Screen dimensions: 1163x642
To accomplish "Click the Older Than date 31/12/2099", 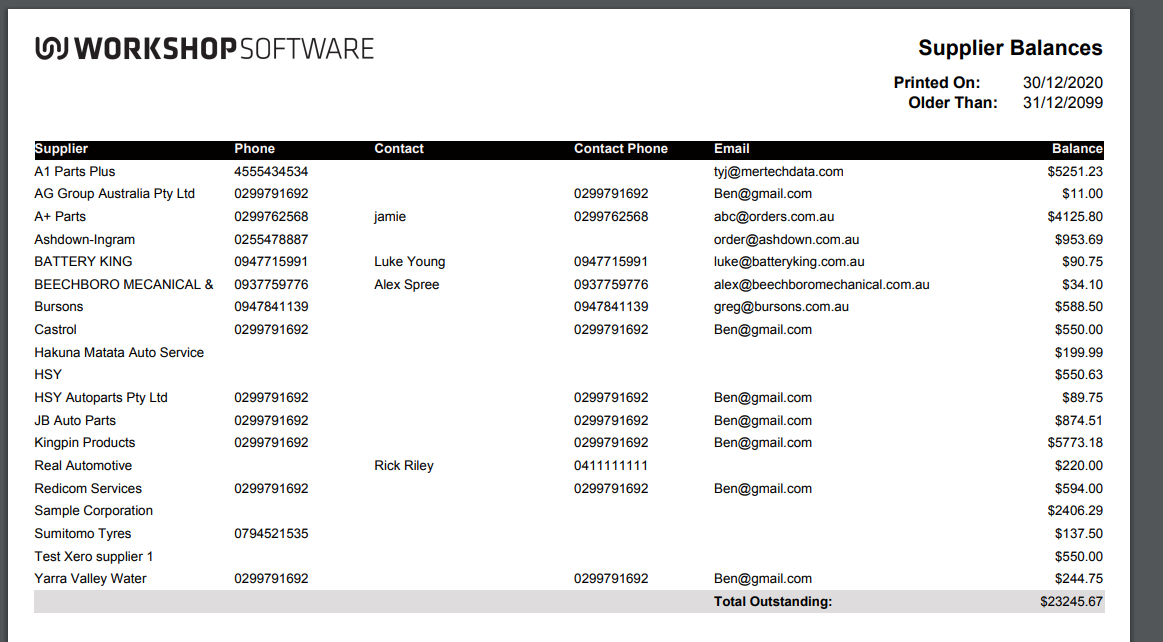I will pos(1062,102).
